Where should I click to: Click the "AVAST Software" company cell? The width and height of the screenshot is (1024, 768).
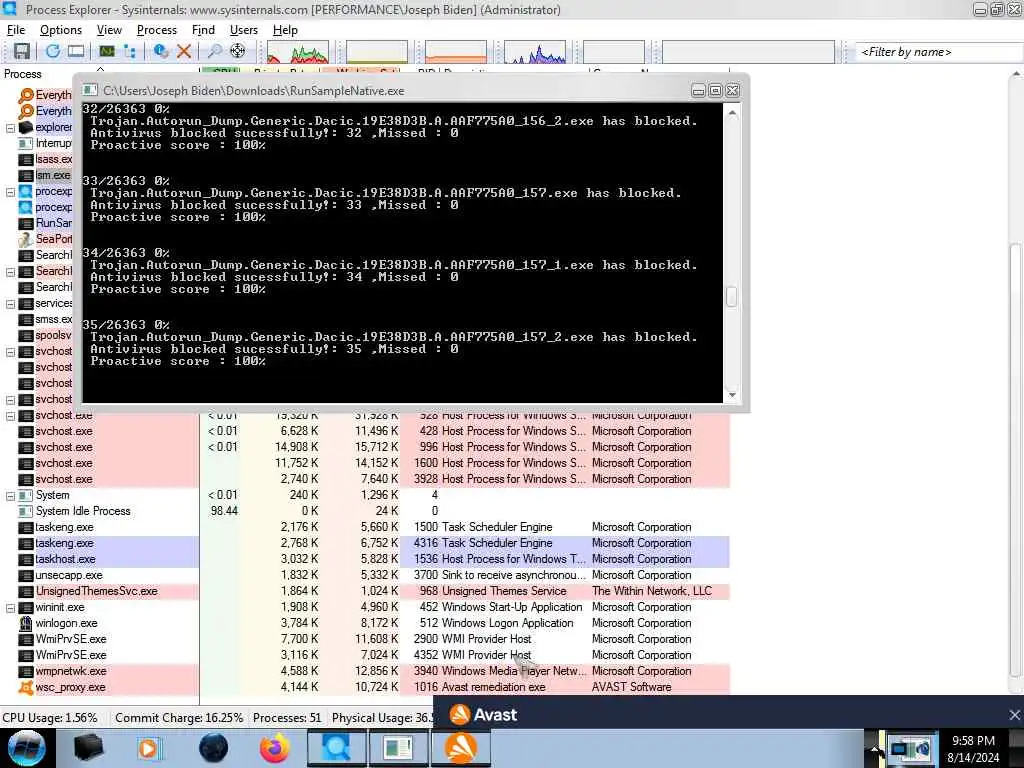[x=631, y=687]
